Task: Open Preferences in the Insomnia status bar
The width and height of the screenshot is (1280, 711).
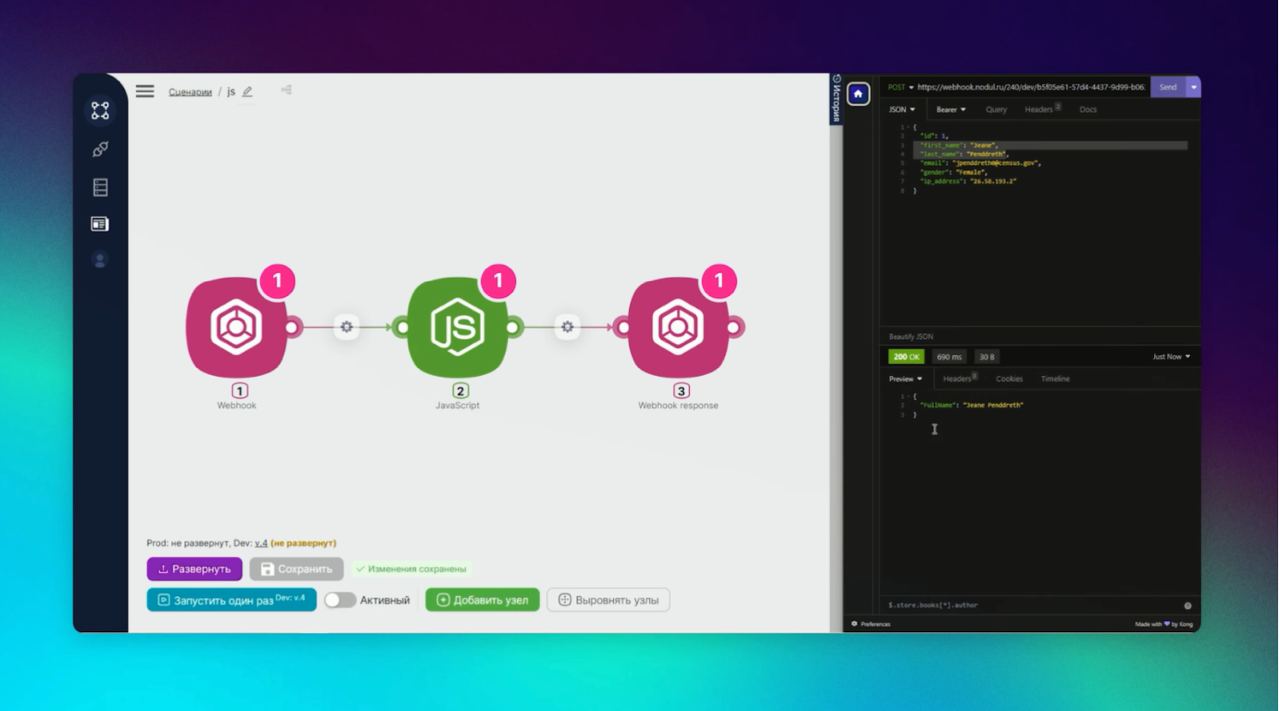Action: pyautogui.click(x=870, y=624)
